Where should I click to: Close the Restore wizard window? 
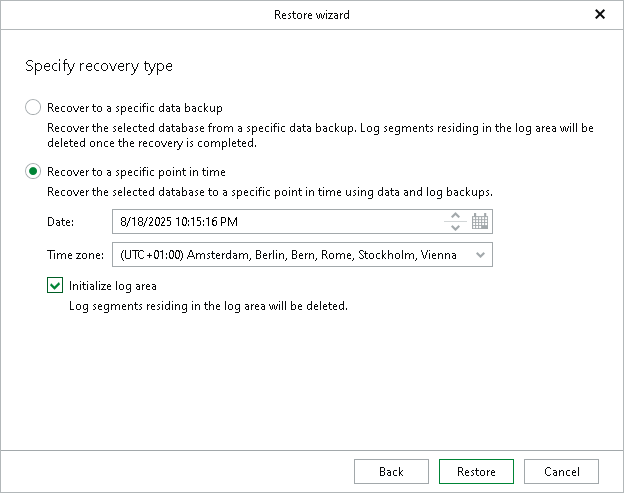tap(600, 15)
